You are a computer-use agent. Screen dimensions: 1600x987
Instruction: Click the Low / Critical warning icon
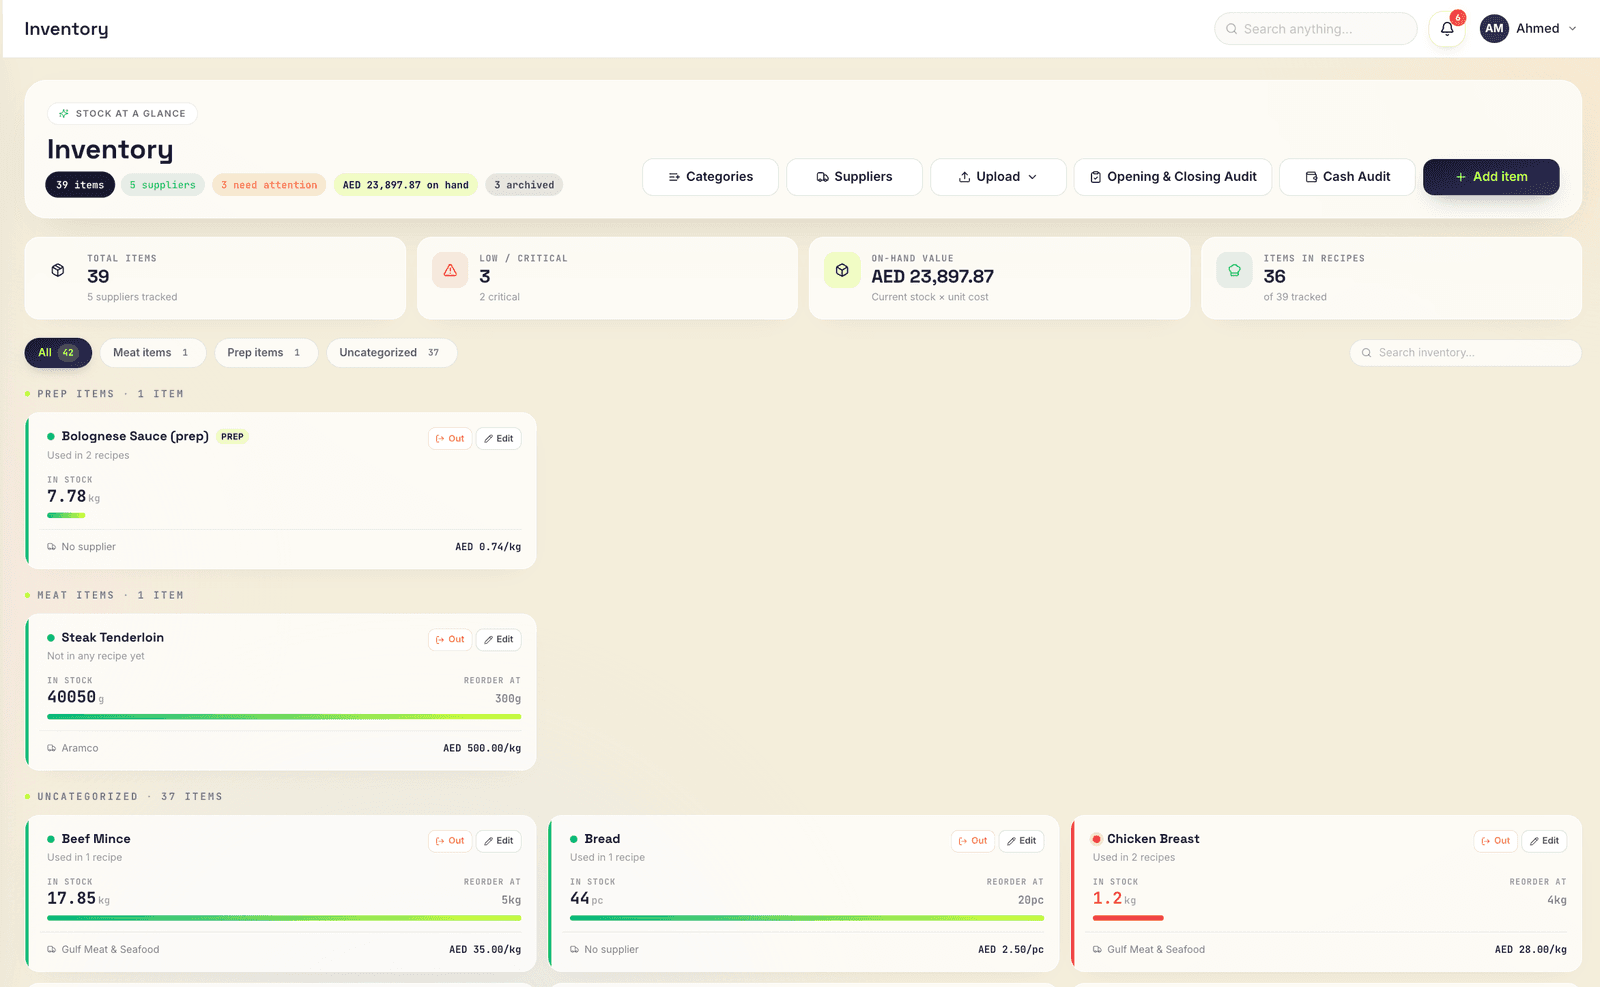[x=450, y=270]
